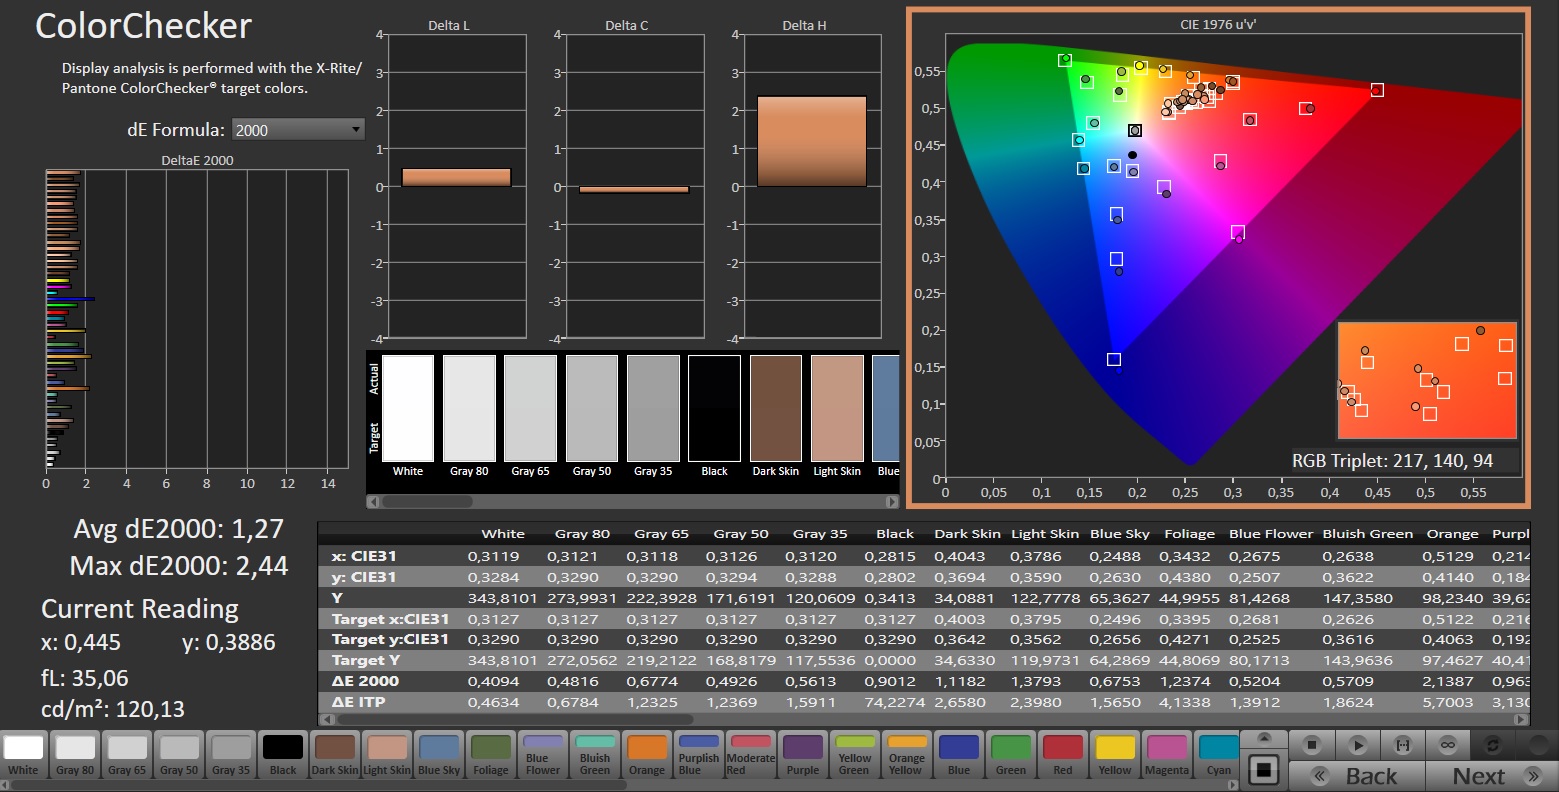Image resolution: width=1559 pixels, height=792 pixels.
Task: Click the Light Skin comparison swatch
Action: point(837,408)
